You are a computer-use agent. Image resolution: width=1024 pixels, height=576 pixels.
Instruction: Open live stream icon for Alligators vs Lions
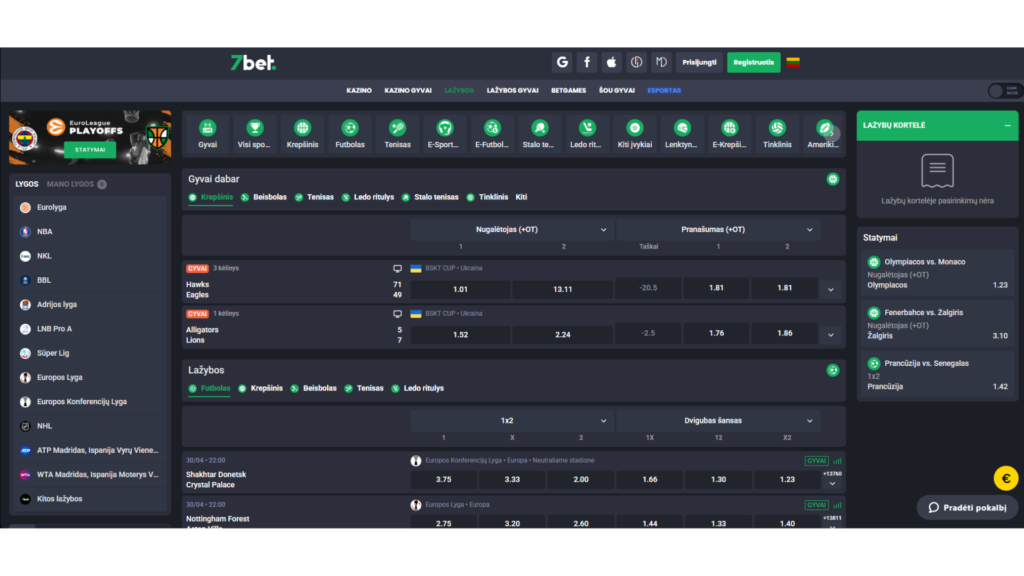(397, 314)
